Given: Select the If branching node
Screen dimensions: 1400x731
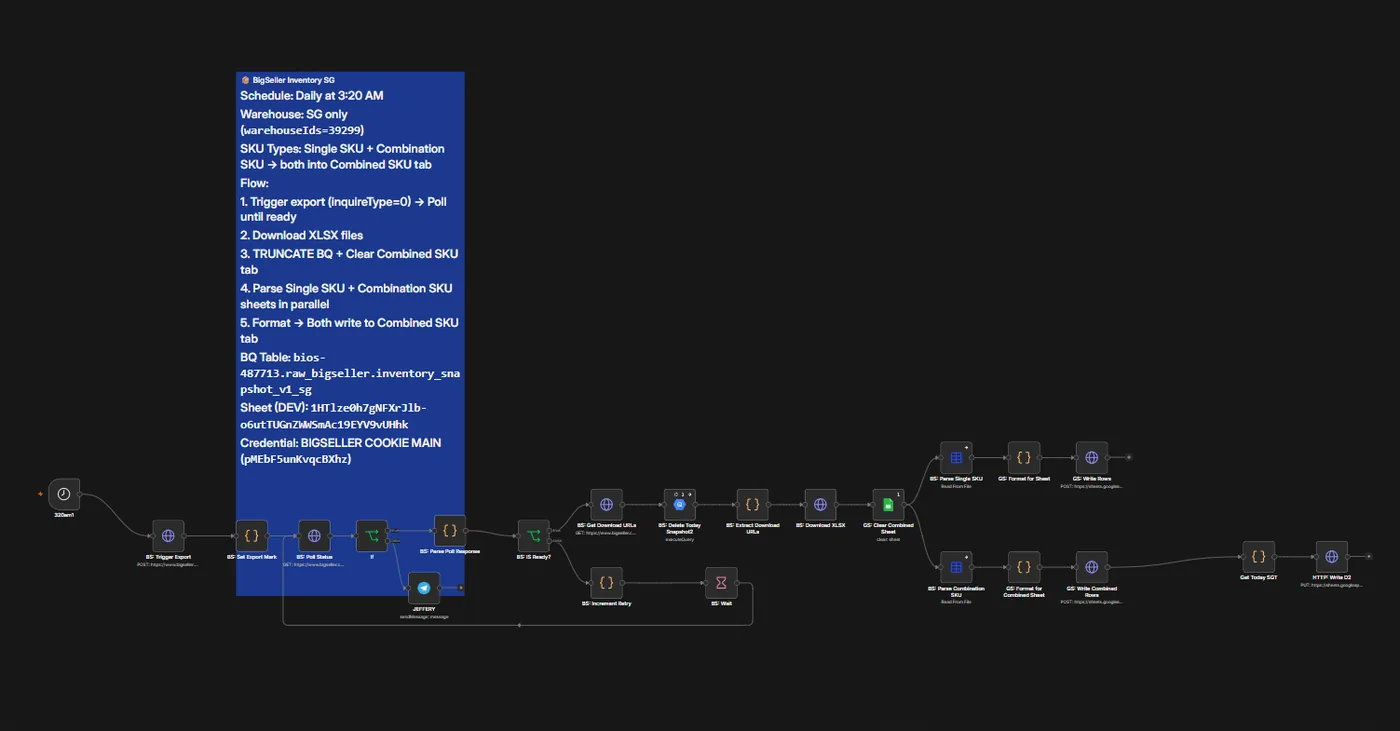Looking at the screenshot, I should click(x=372, y=536).
